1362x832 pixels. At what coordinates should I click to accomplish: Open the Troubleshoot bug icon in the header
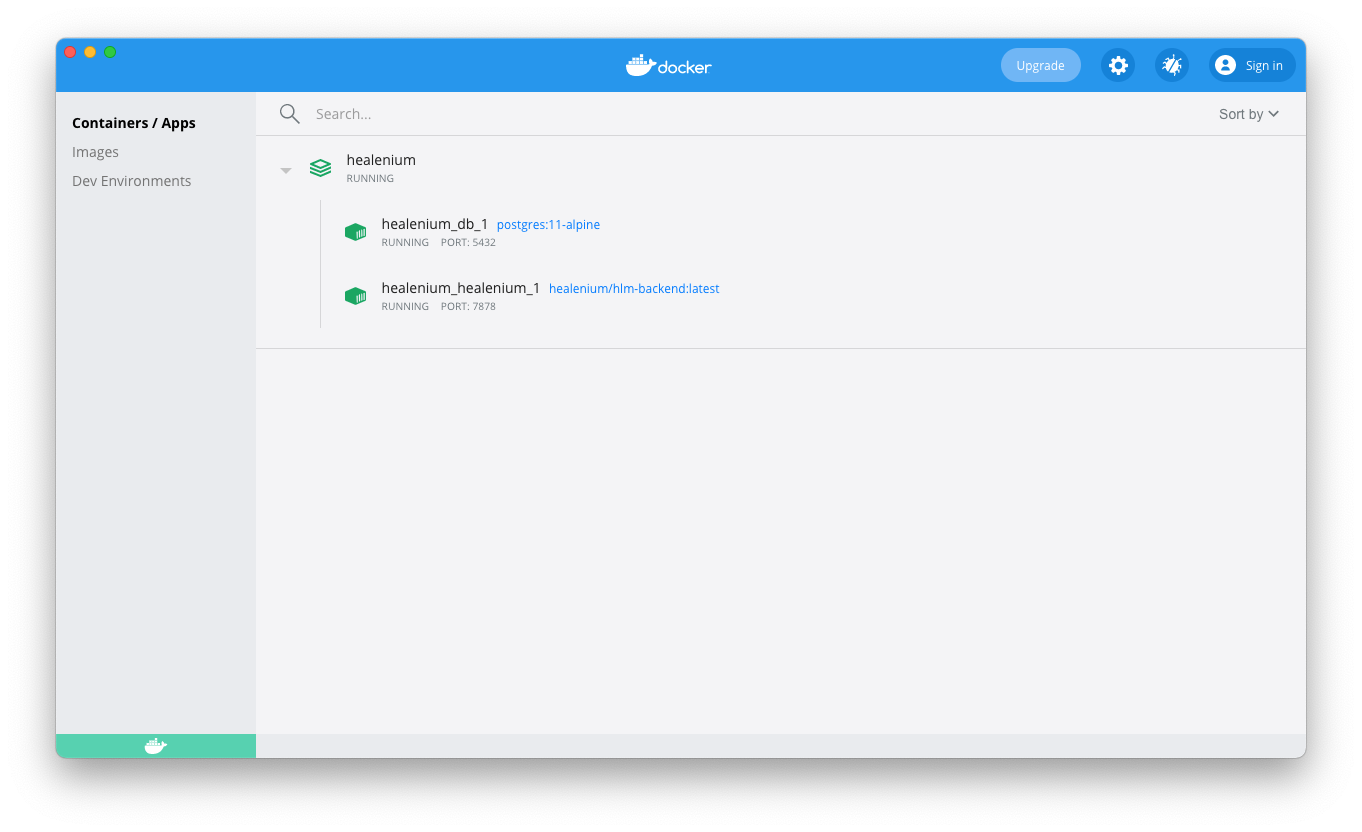click(x=1171, y=64)
